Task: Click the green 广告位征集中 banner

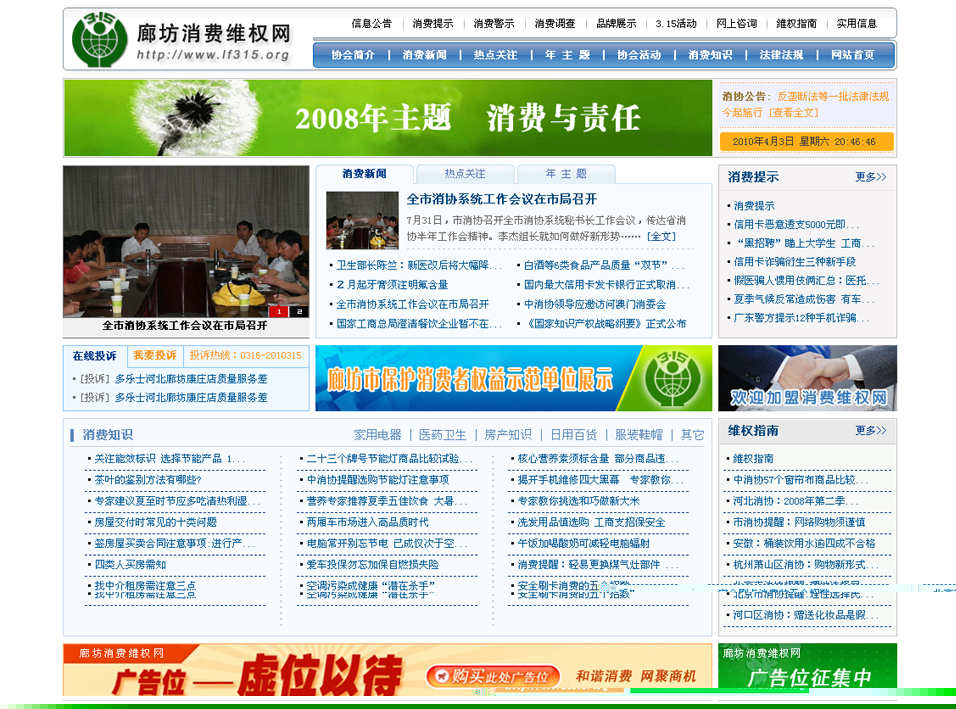Action: point(807,669)
